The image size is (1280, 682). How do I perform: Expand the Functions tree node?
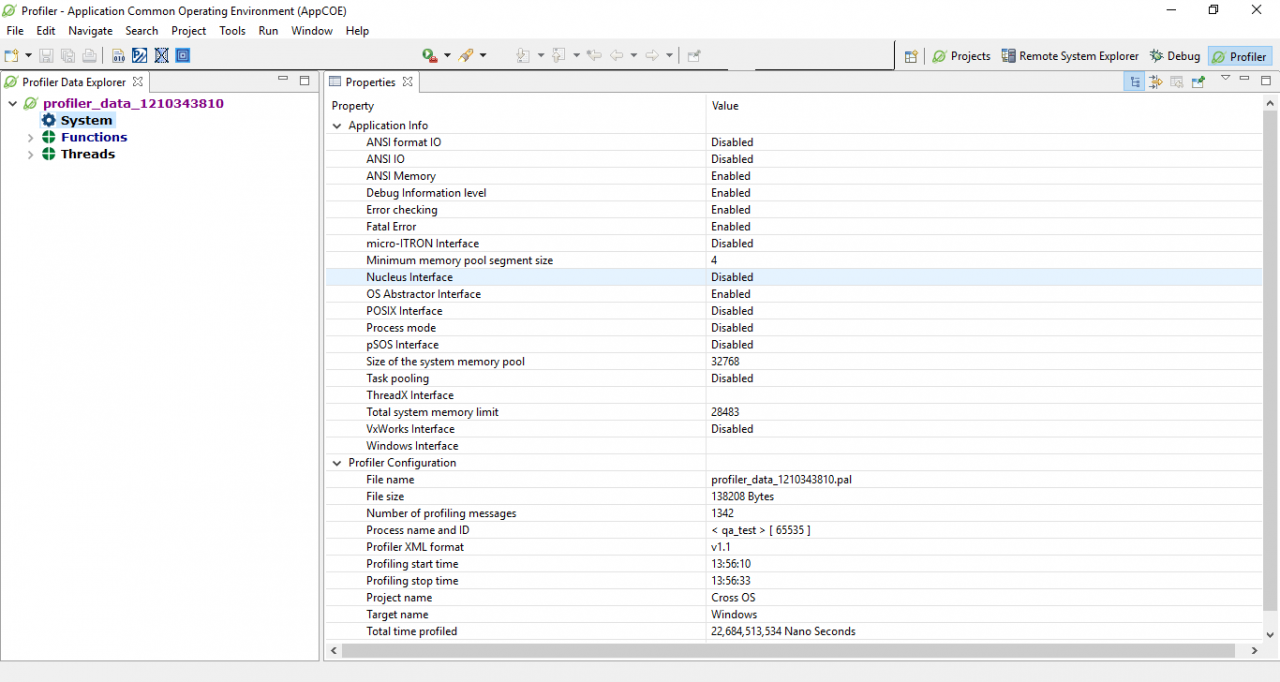[x=30, y=137]
